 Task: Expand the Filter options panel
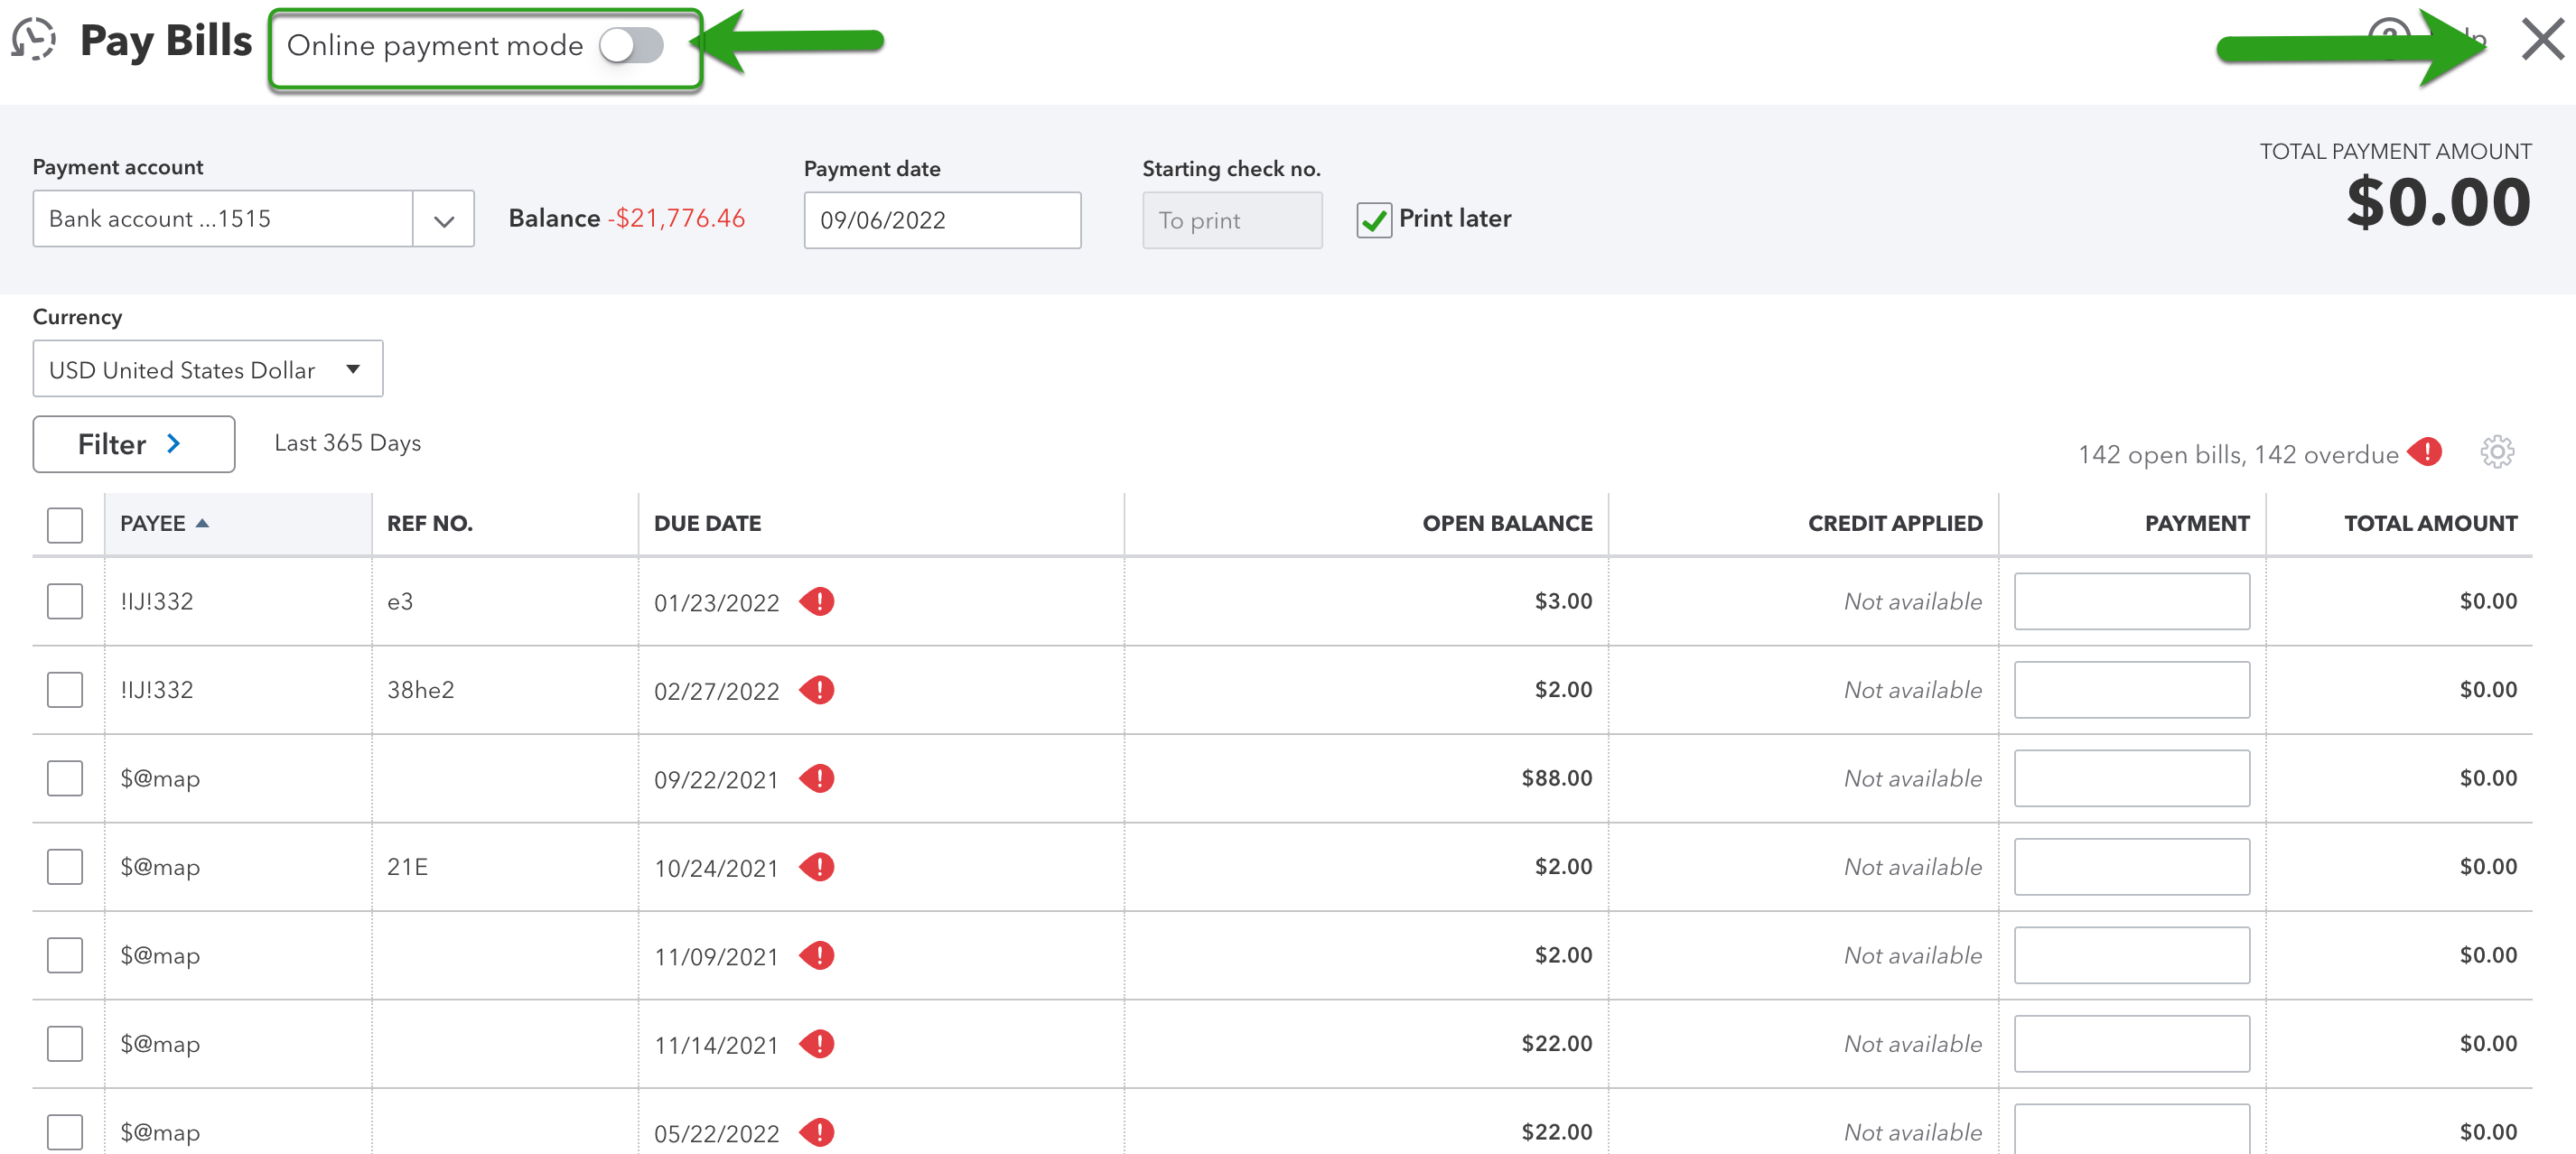tap(133, 443)
